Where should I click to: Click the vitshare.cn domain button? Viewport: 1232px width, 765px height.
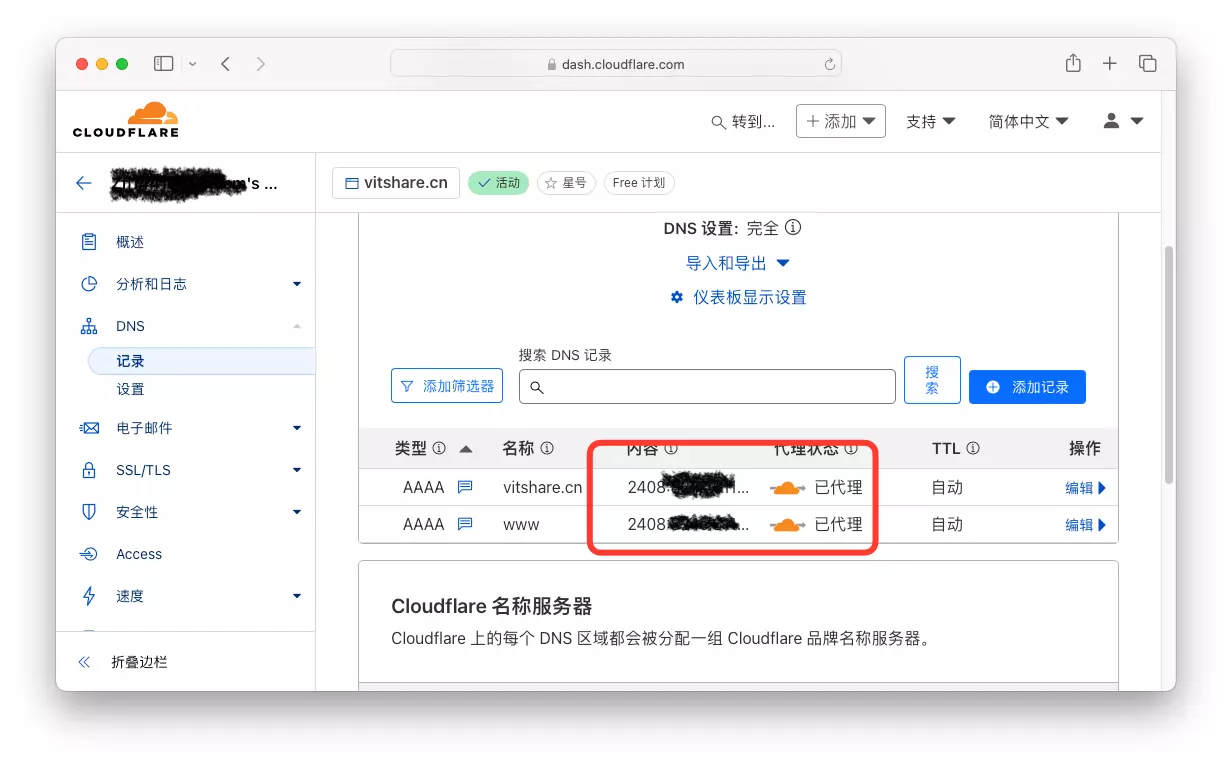pos(396,183)
